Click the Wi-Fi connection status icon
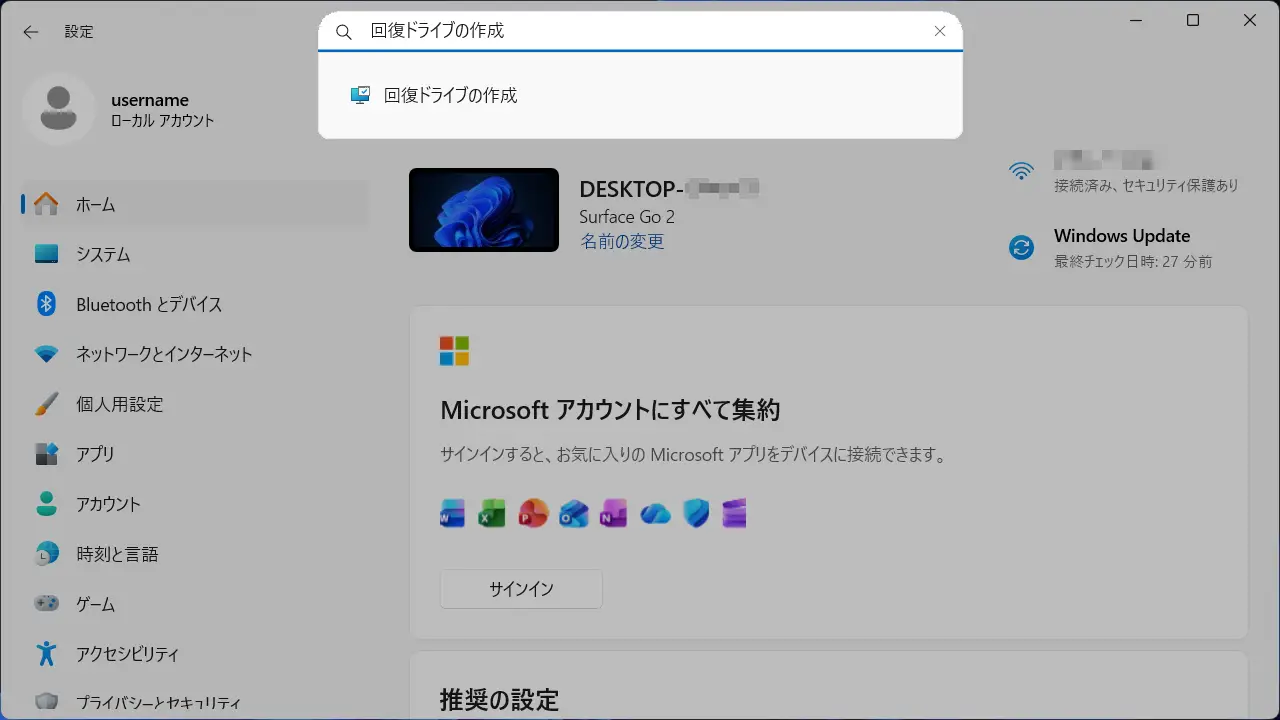 click(1021, 171)
